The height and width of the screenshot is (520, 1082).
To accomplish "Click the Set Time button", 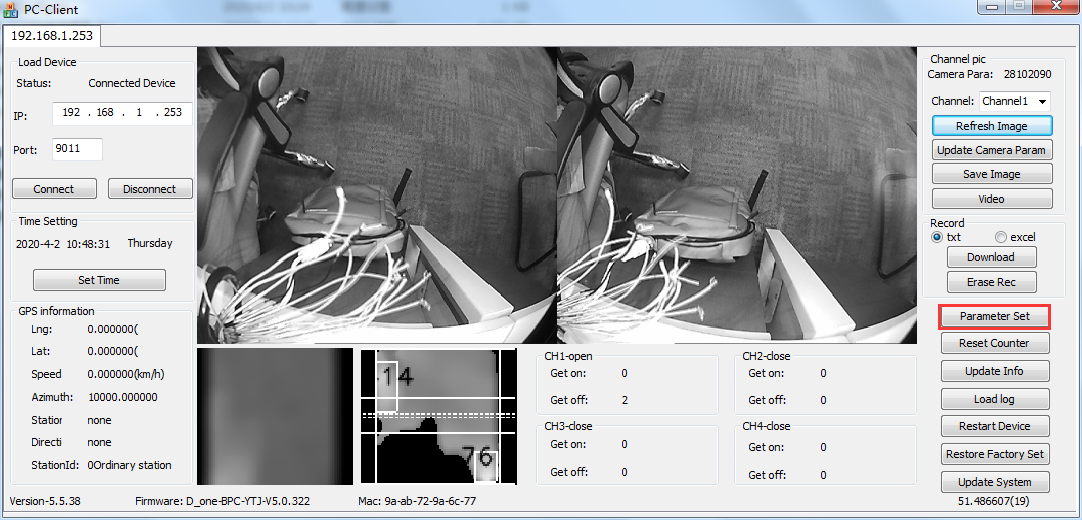I will click(x=99, y=280).
